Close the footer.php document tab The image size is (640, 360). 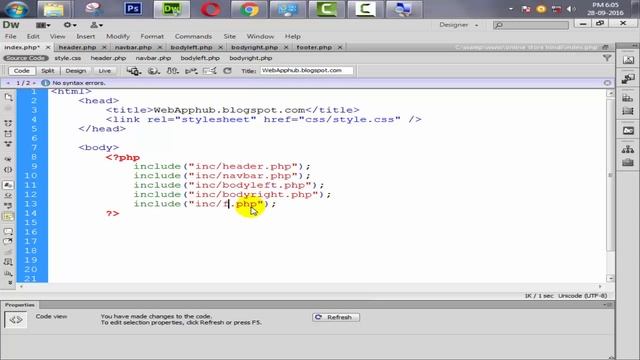(x=340, y=47)
